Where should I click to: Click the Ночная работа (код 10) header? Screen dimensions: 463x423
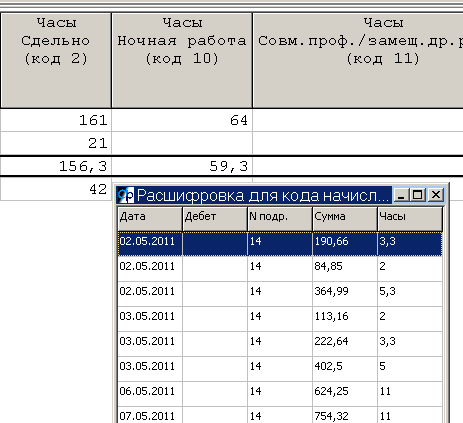point(182,60)
